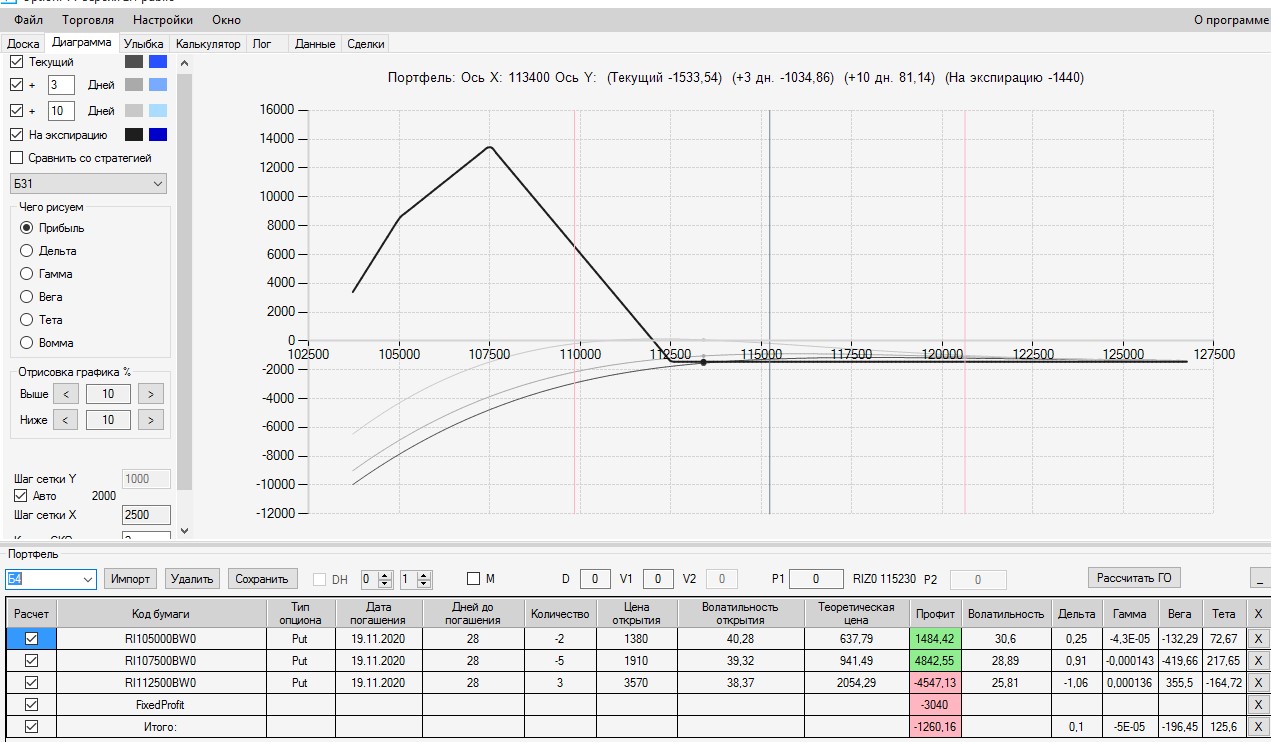Collapse portfolio panel with underscore button
This screenshot has width=1271, height=742.
coord(1259,578)
